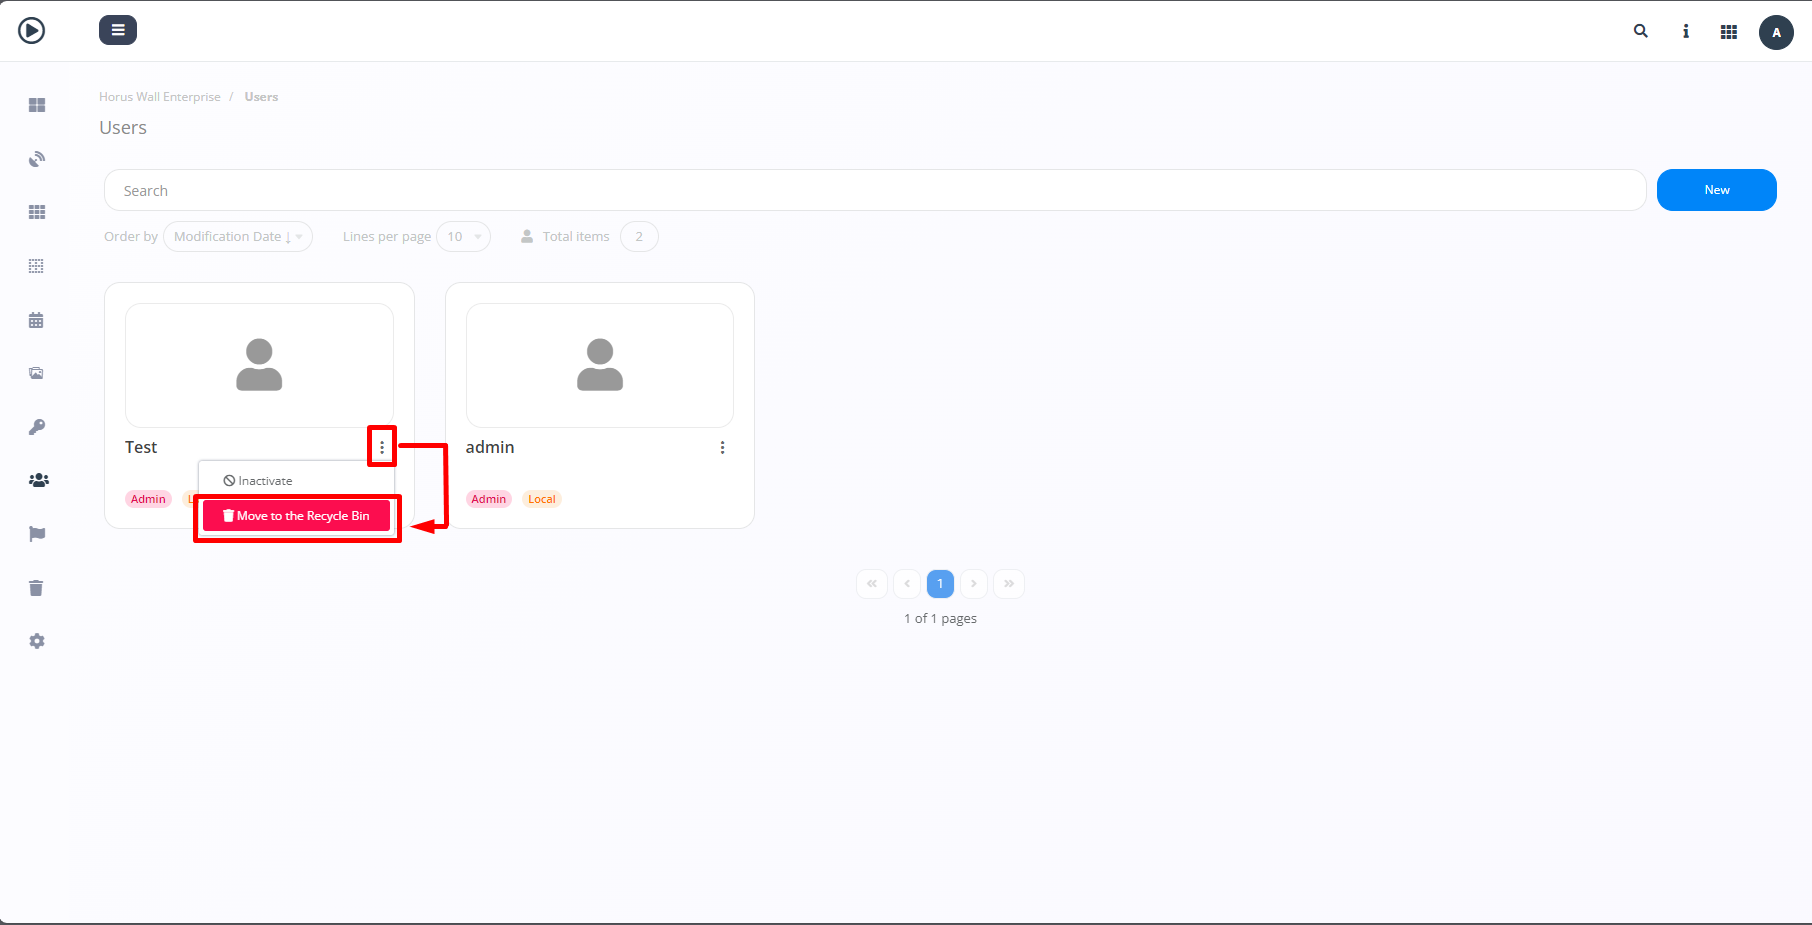Open the grid layout sidebar icon
Screen dimensions: 1812x925
pyautogui.click(x=37, y=211)
